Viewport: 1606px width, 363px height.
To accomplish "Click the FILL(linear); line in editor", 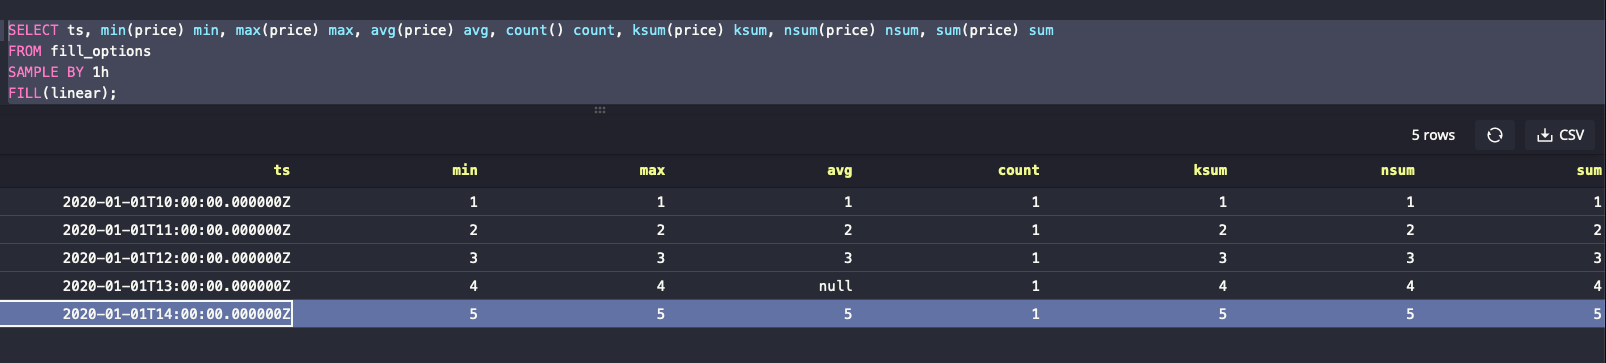I will [62, 93].
